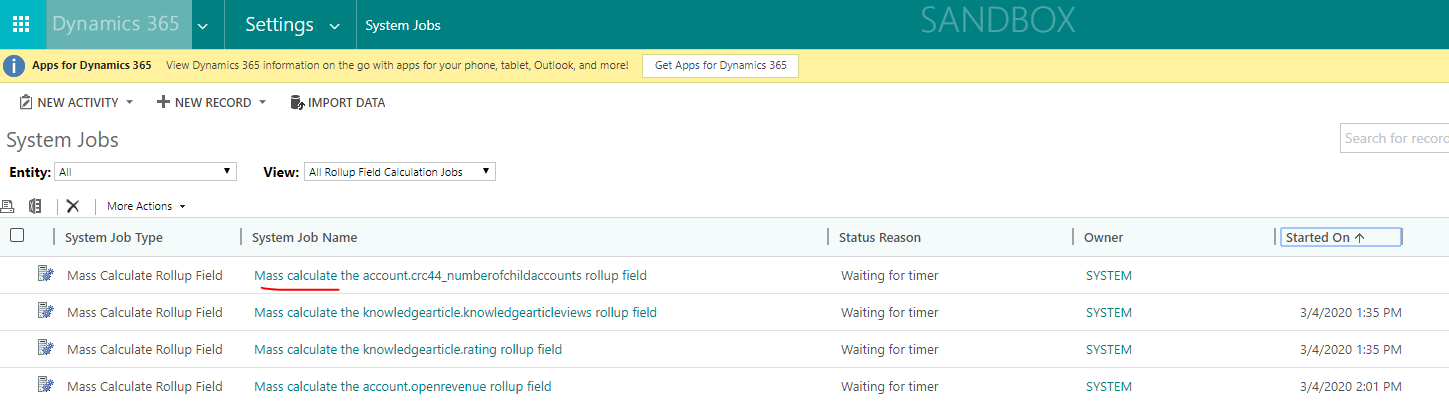Open the crc44_numberofchildaccounts rollup job link

450,275
